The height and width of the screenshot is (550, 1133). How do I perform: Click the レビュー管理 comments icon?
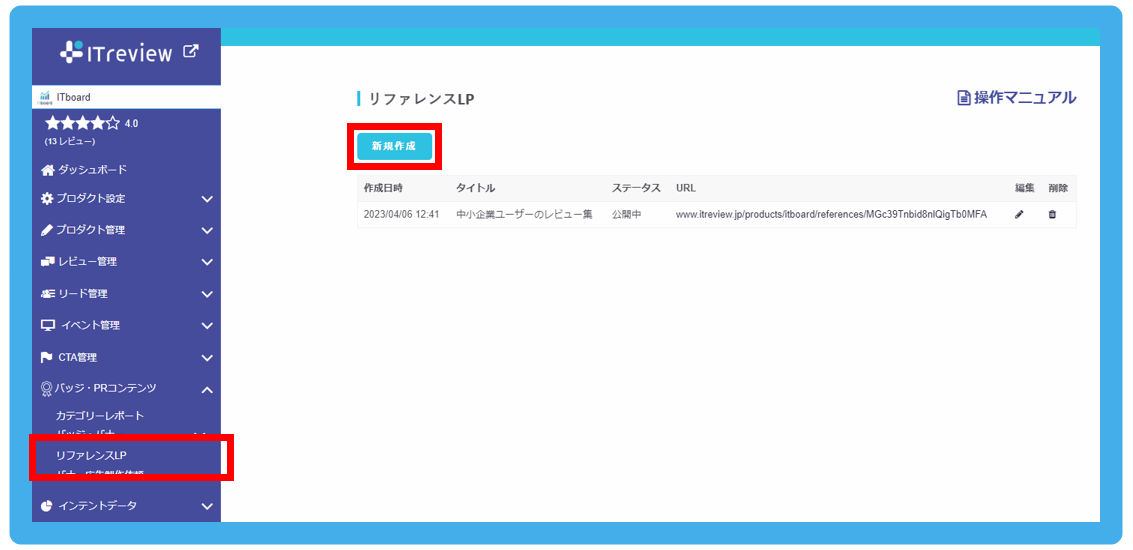coord(48,262)
